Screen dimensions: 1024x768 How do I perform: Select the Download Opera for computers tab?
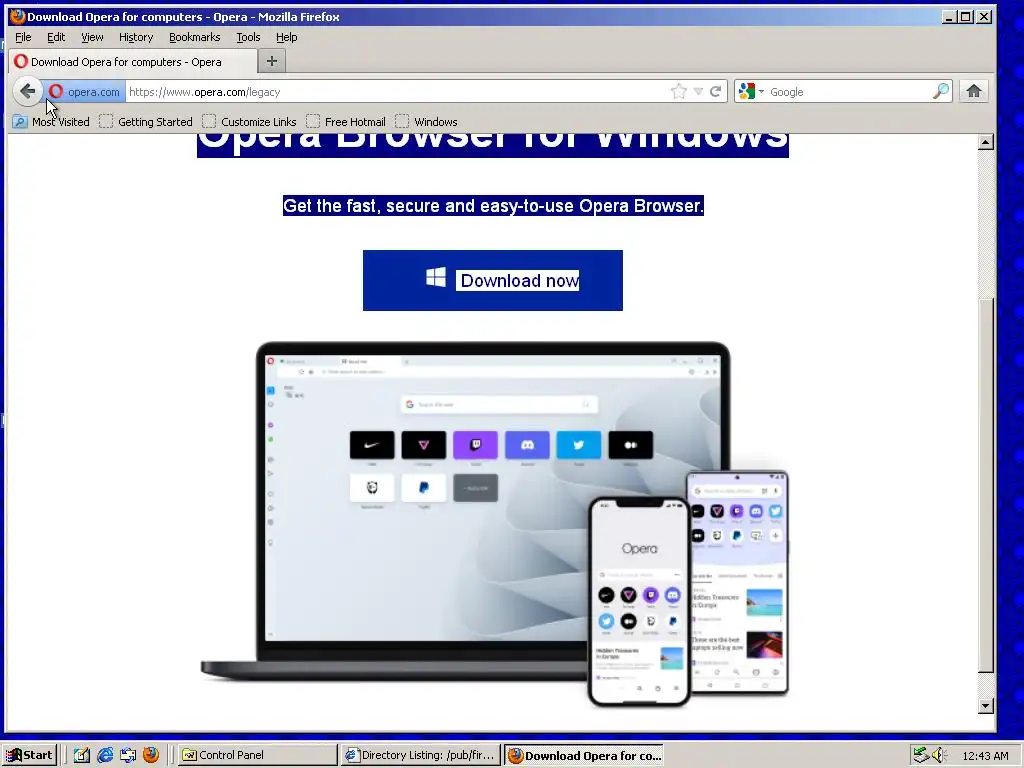point(133,62)
